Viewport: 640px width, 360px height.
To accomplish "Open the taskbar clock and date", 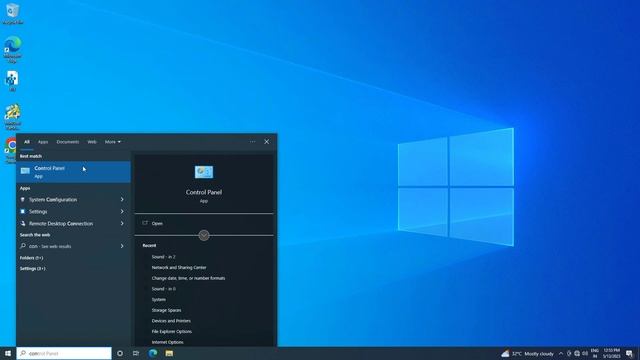I will [611, 353].
